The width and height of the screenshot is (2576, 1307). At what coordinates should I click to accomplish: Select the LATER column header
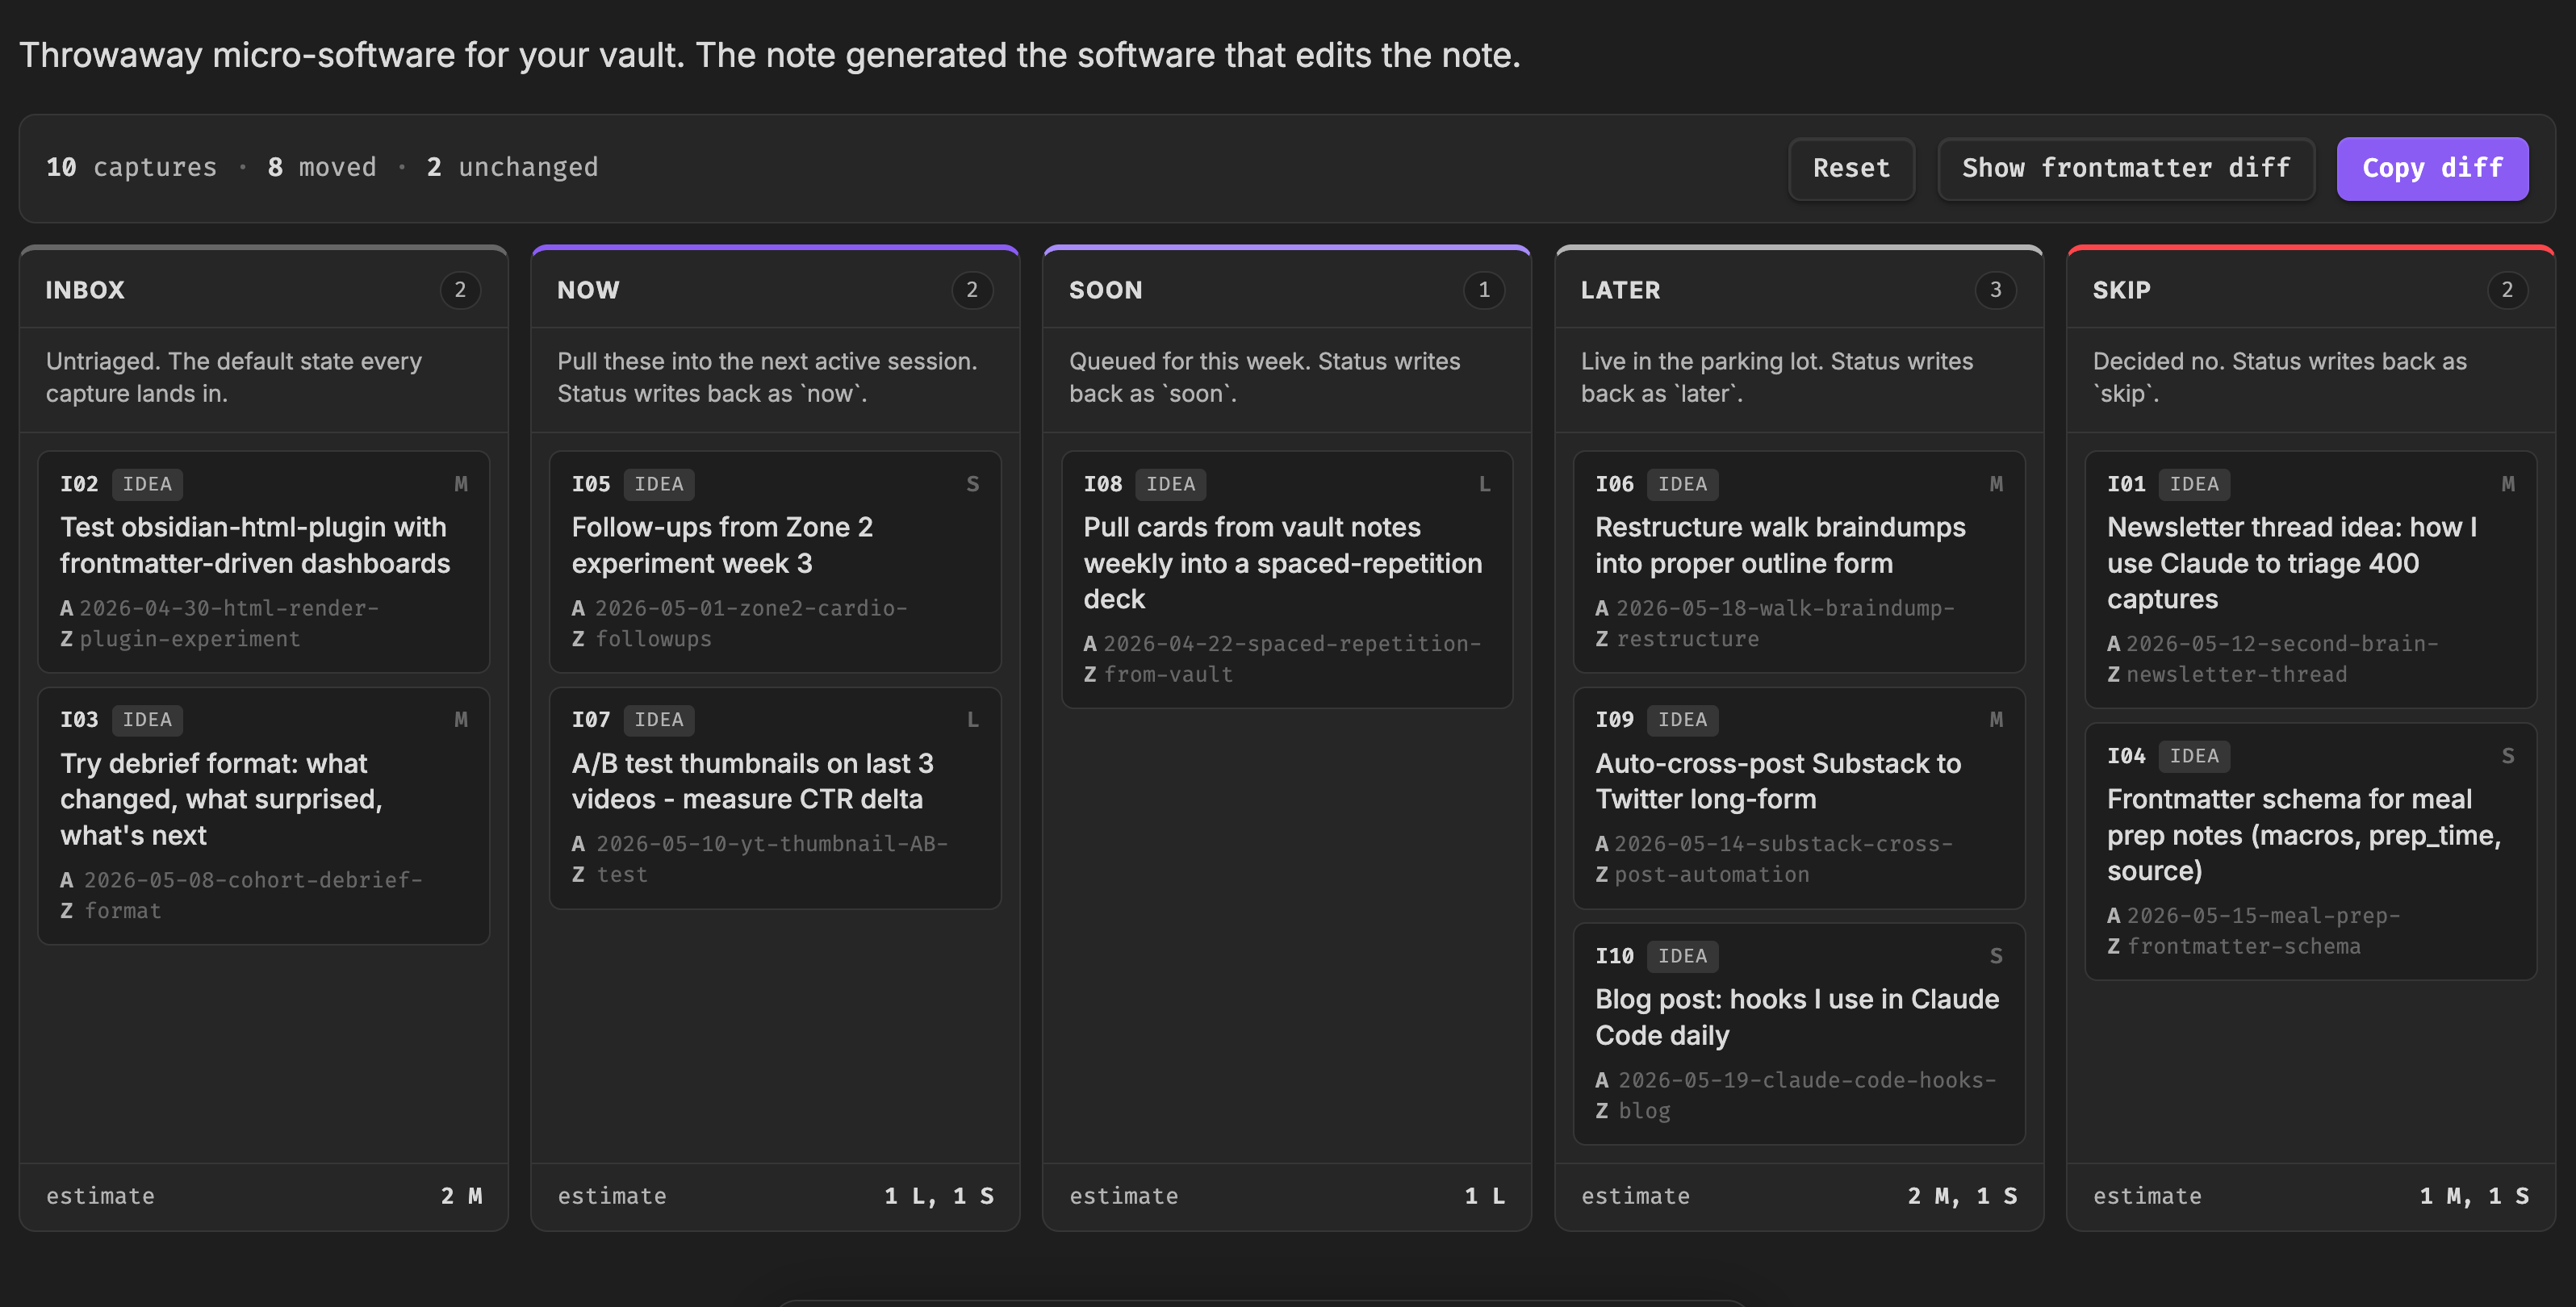pyautogui.click(x=1620, y=290)
